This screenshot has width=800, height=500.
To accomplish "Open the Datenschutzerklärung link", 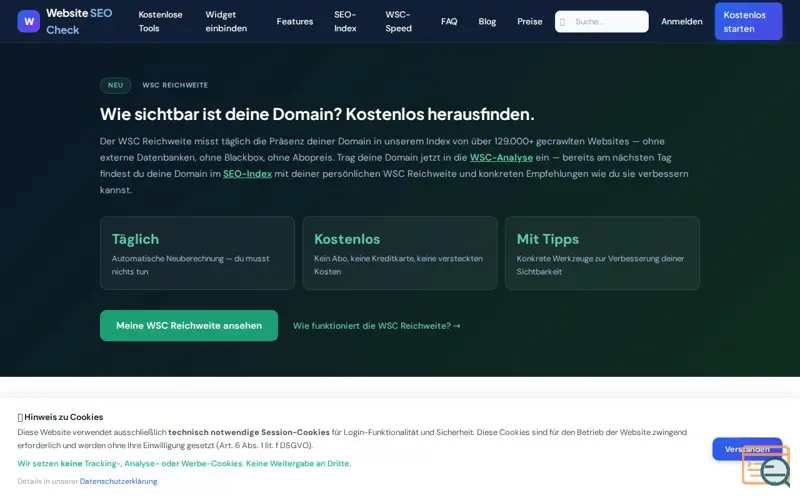I will pos(118,481).
